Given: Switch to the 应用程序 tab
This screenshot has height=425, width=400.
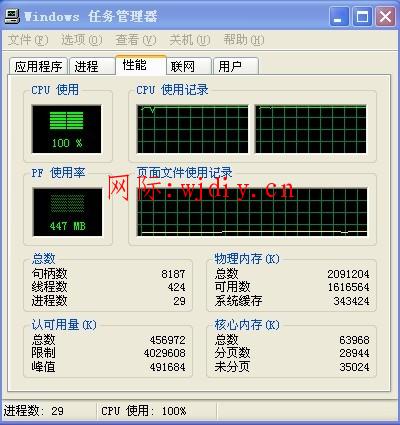Looking at the screenshot, I should click(x=38, y=66).
